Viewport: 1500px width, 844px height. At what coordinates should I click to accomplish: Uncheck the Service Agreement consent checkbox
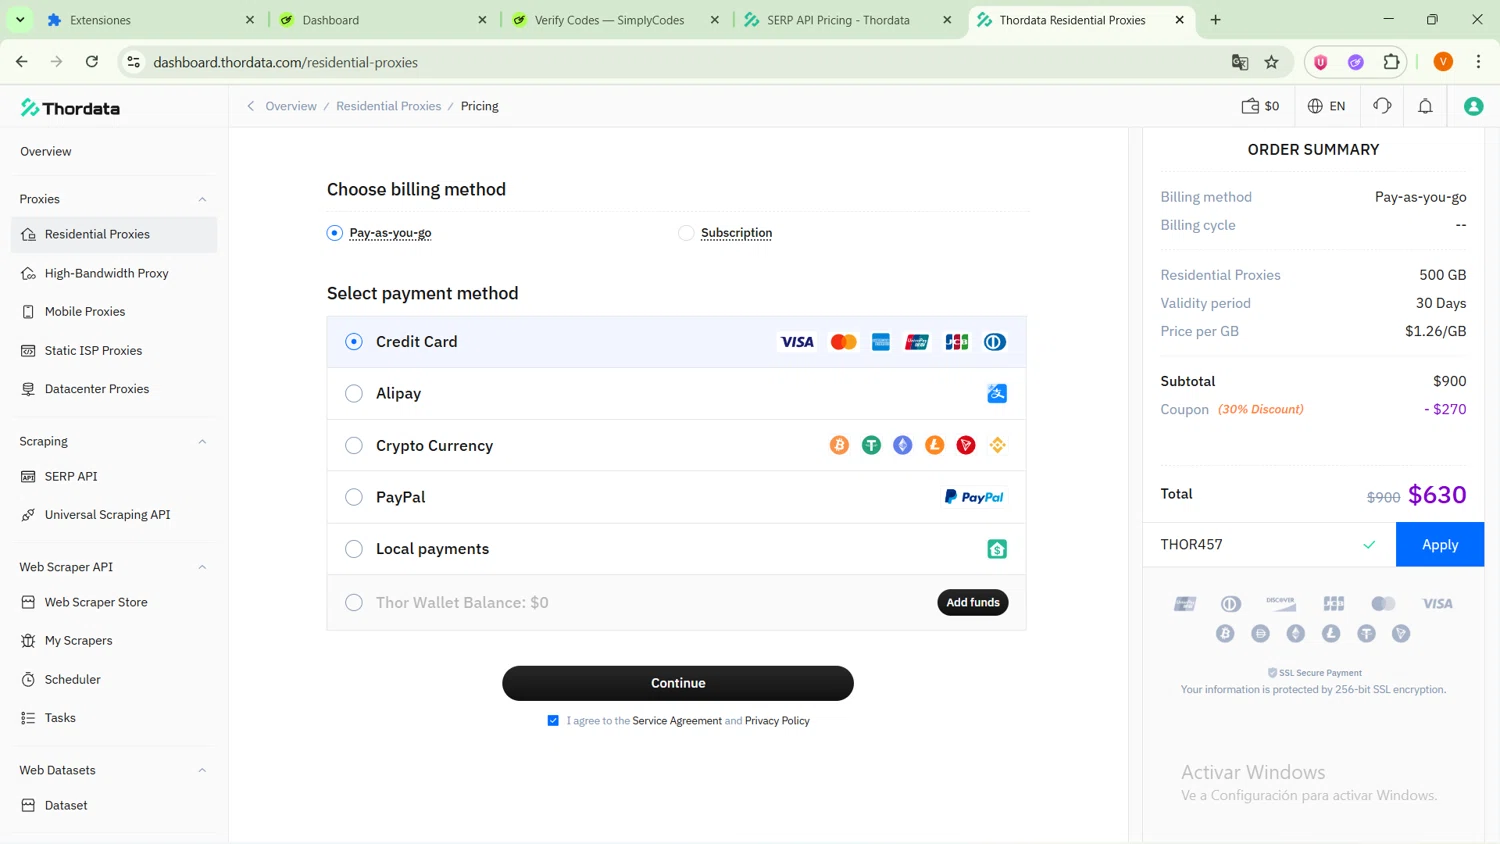point(553,721)
